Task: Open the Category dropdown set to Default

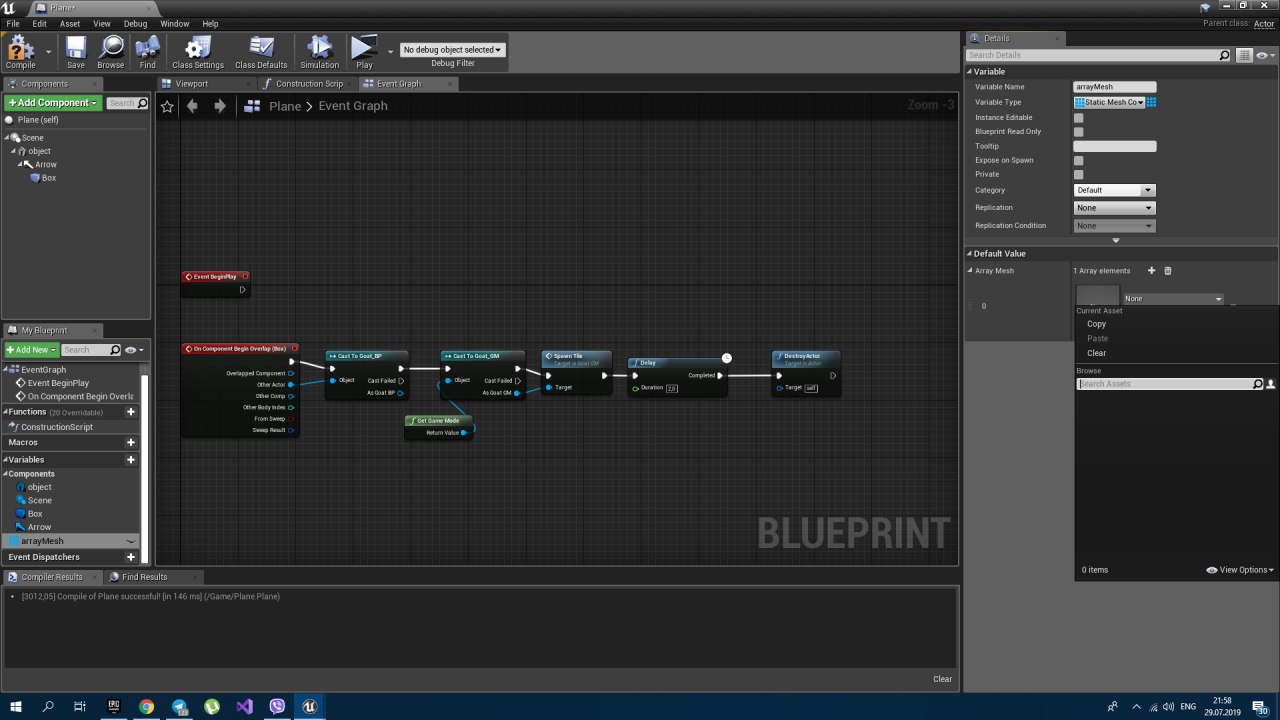Action: coord(1114,190)
